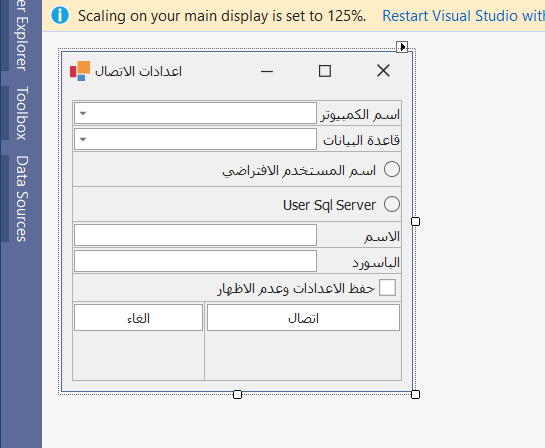Select the bottom-center resize handle of the form
The image size is (545, 448).
point(237,394)
